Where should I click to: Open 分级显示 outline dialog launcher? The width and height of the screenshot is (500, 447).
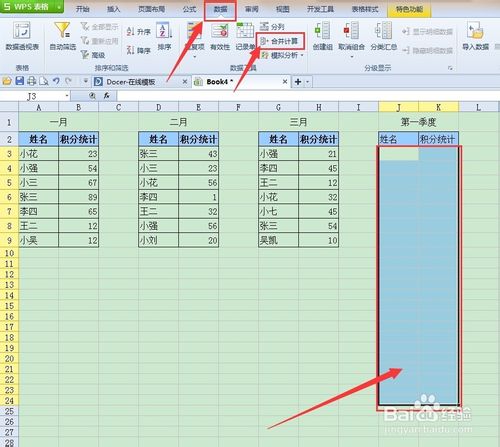[450, 68]
